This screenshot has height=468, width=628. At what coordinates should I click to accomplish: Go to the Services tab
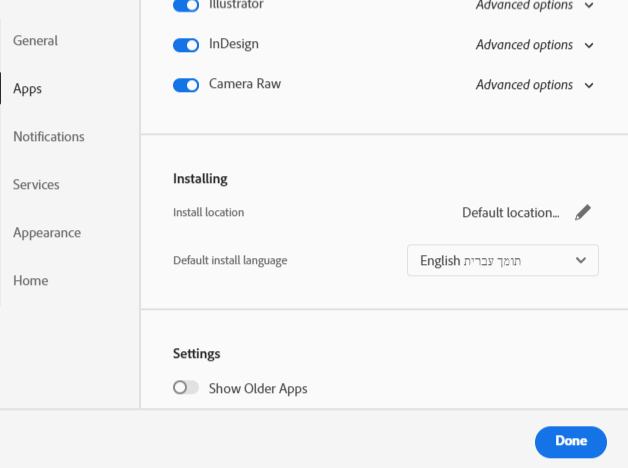pos(36,185)
